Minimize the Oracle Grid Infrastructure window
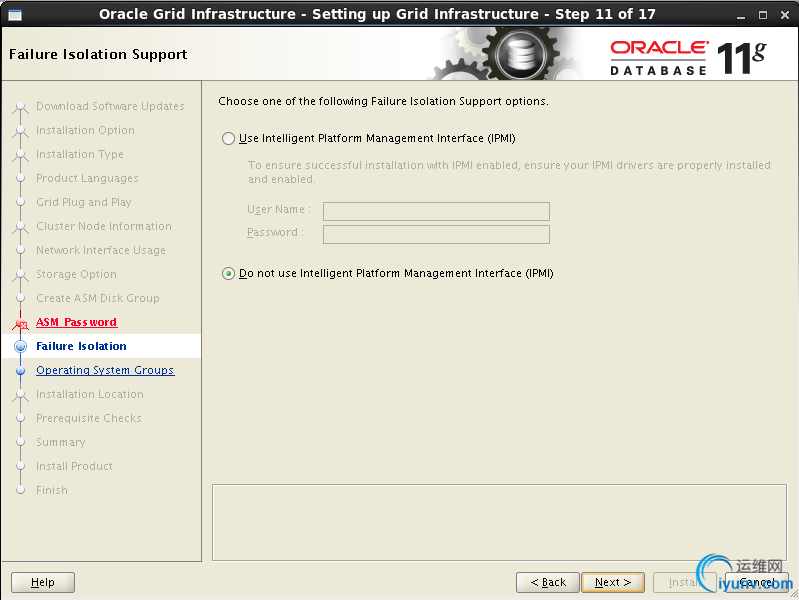The image size is (799, 600). (x=741, y=15)
